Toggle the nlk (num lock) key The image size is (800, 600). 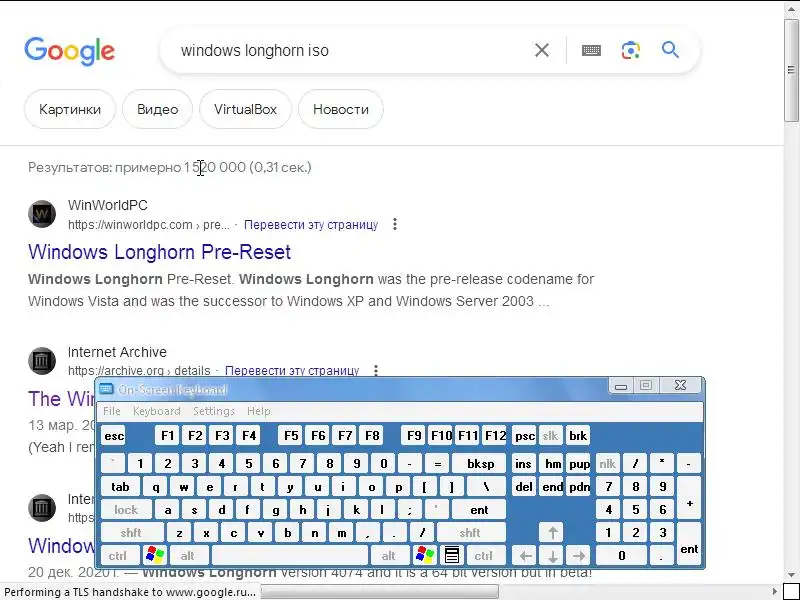coord(607,463)
